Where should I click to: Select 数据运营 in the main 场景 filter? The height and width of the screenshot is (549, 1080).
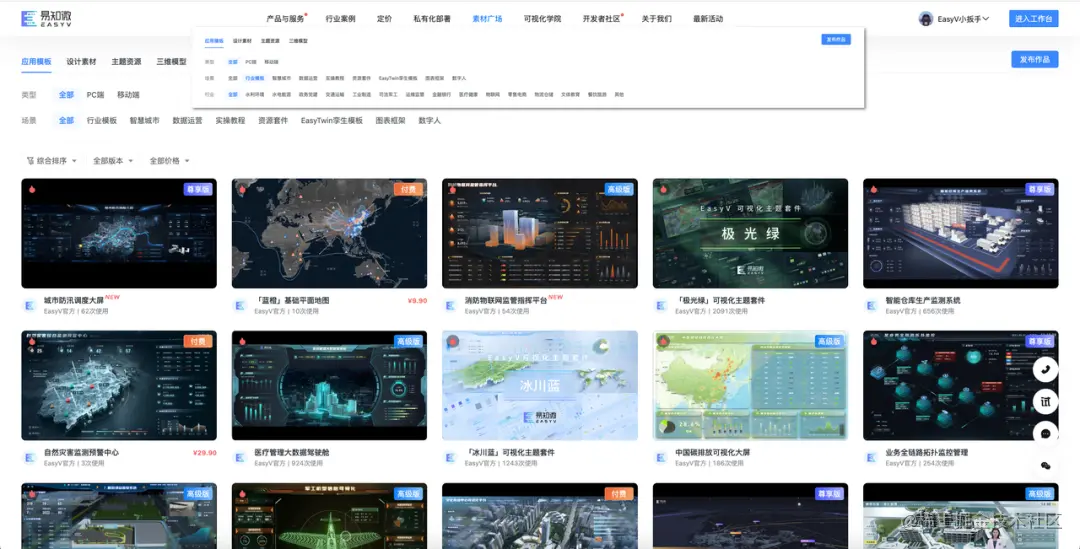click(x=187, y=120)
